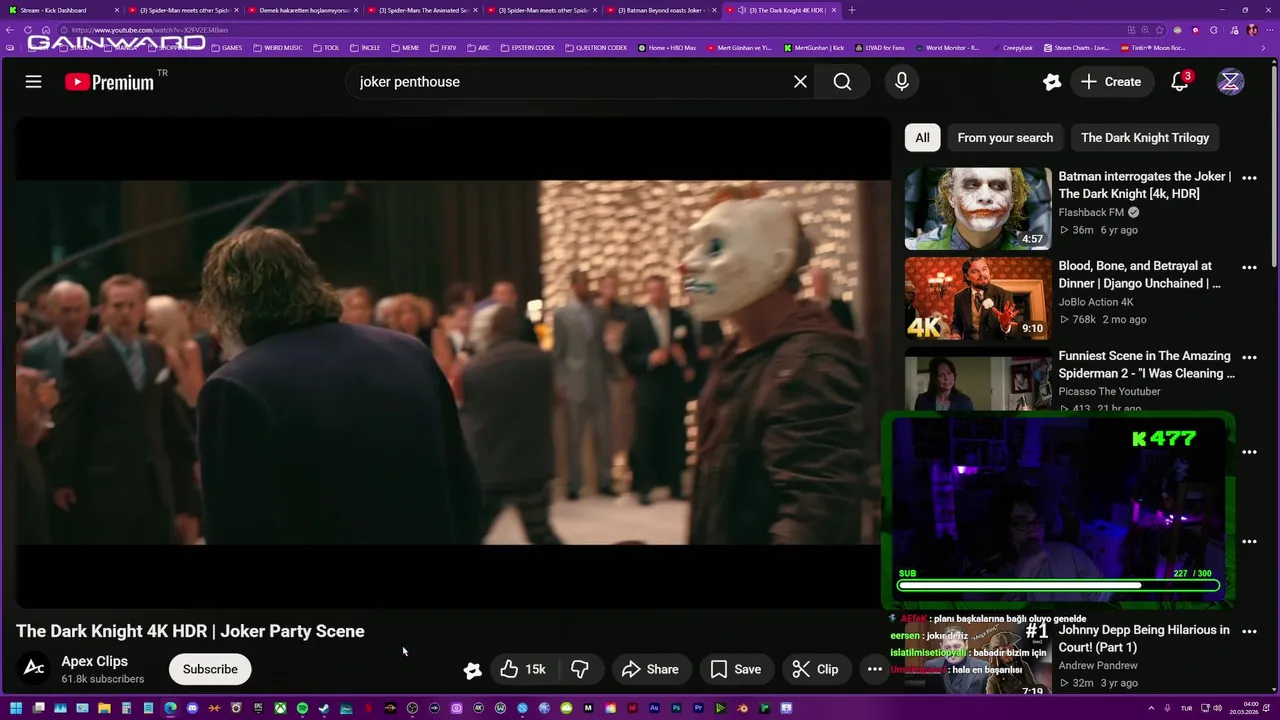Open Johnny Depp Being Hilarious video title
This screenshot has height=720, width=1280.
pyautogui.click(x=1144, y=638)
